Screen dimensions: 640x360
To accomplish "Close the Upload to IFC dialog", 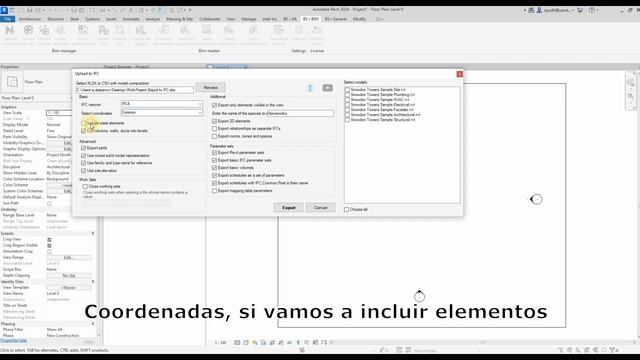I will pos(460,74).
